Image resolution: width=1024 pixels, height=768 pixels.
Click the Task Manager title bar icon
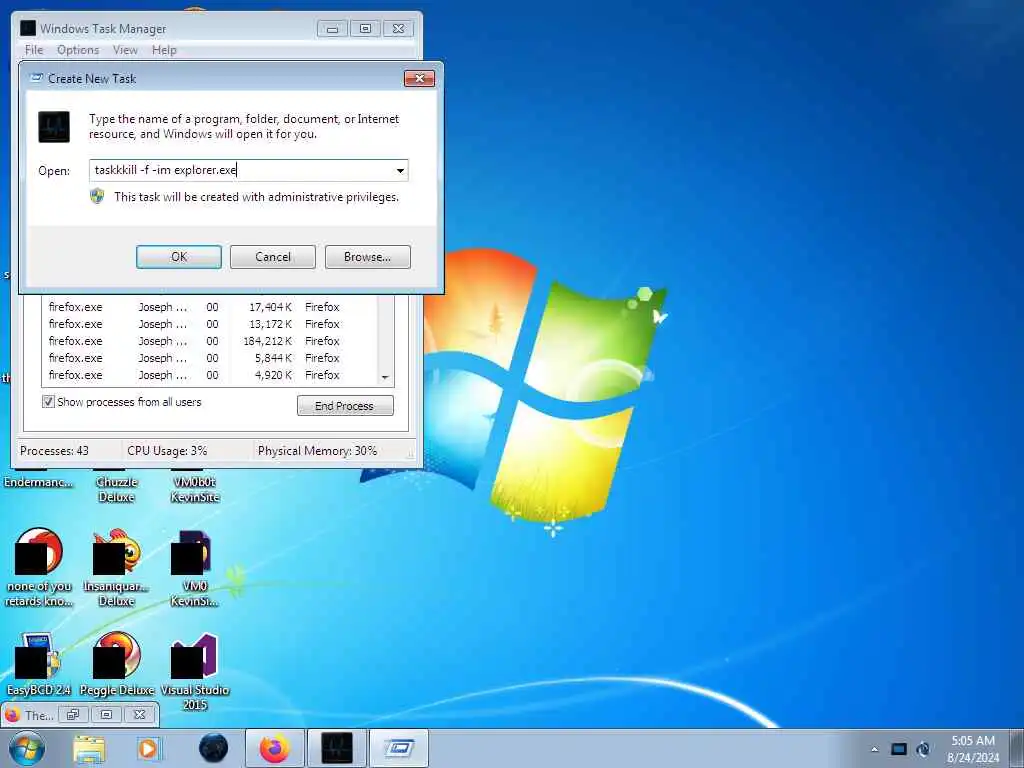click(28, 28)
